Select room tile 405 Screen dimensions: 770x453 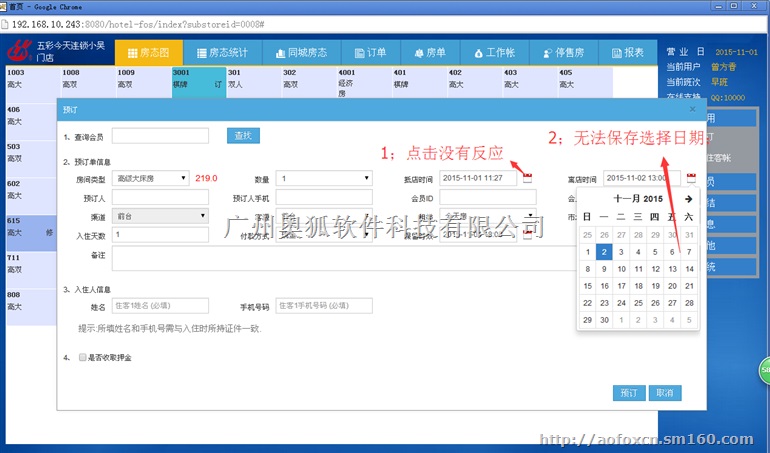click(585, 82)
